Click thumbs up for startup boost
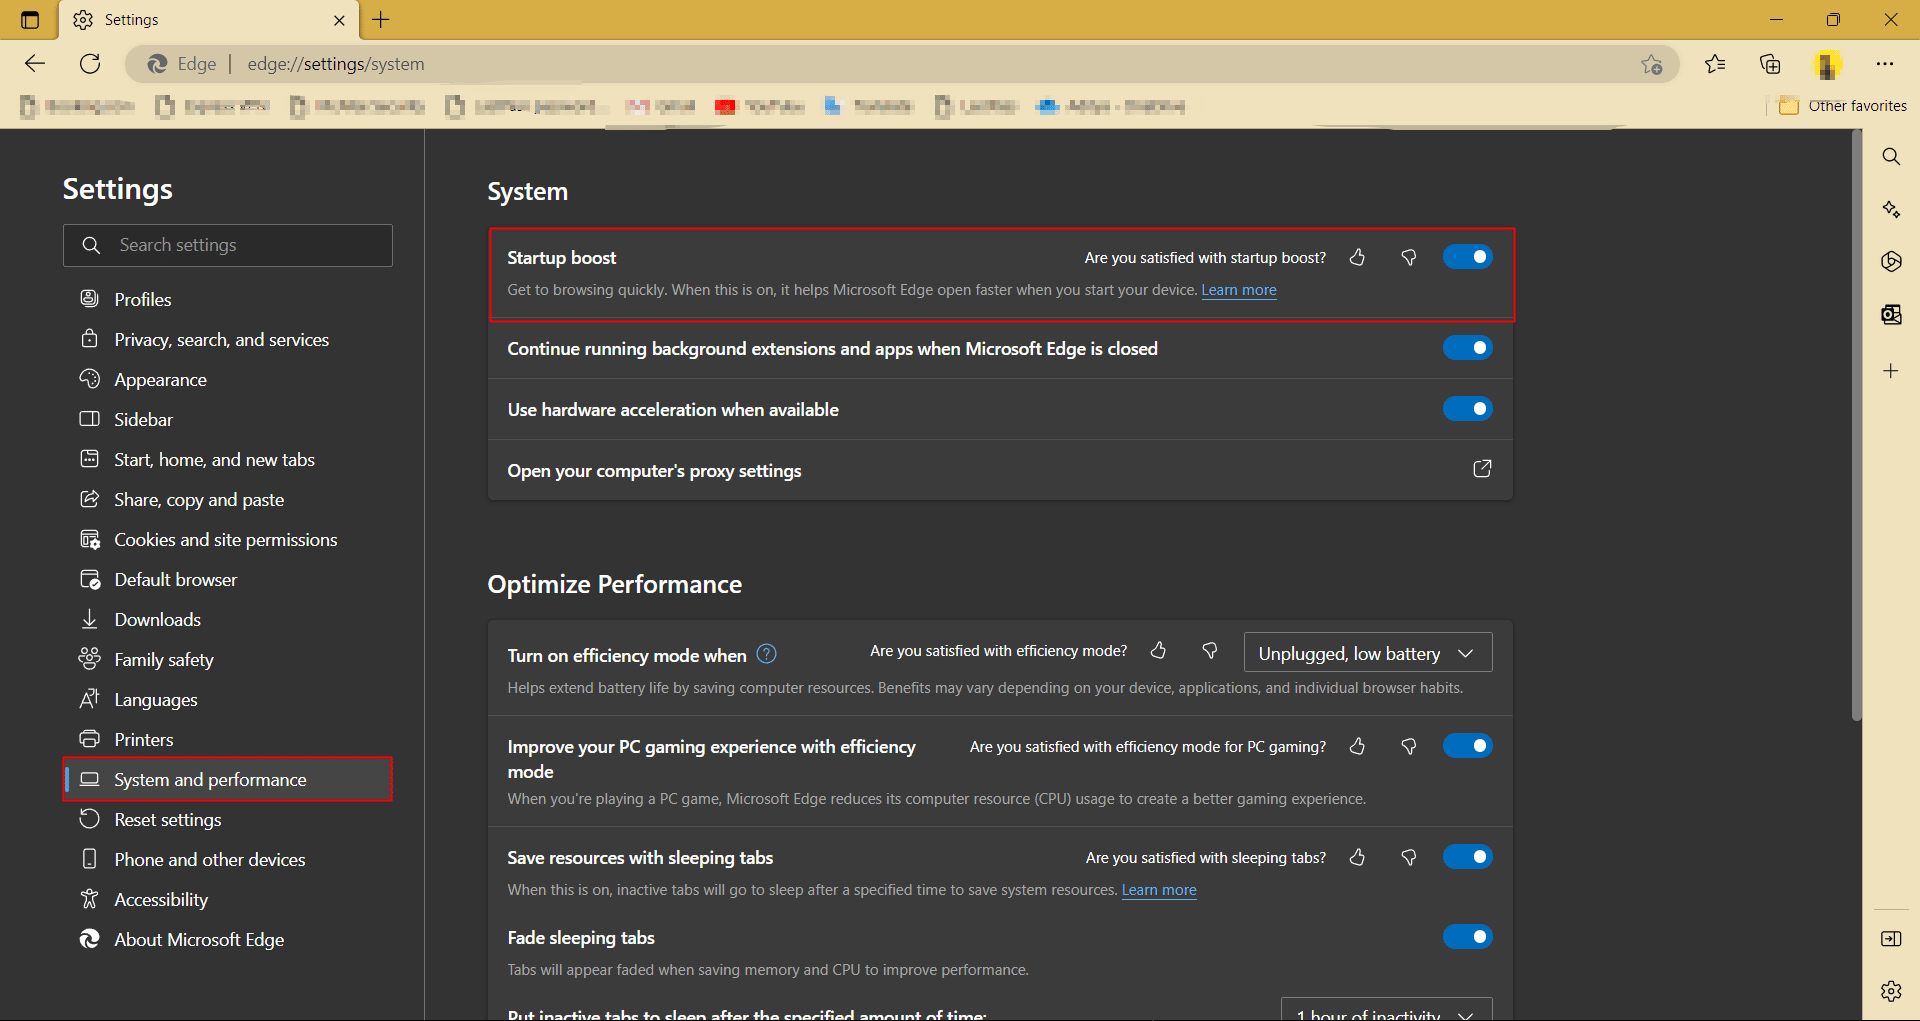 (x=1357, y=258)
